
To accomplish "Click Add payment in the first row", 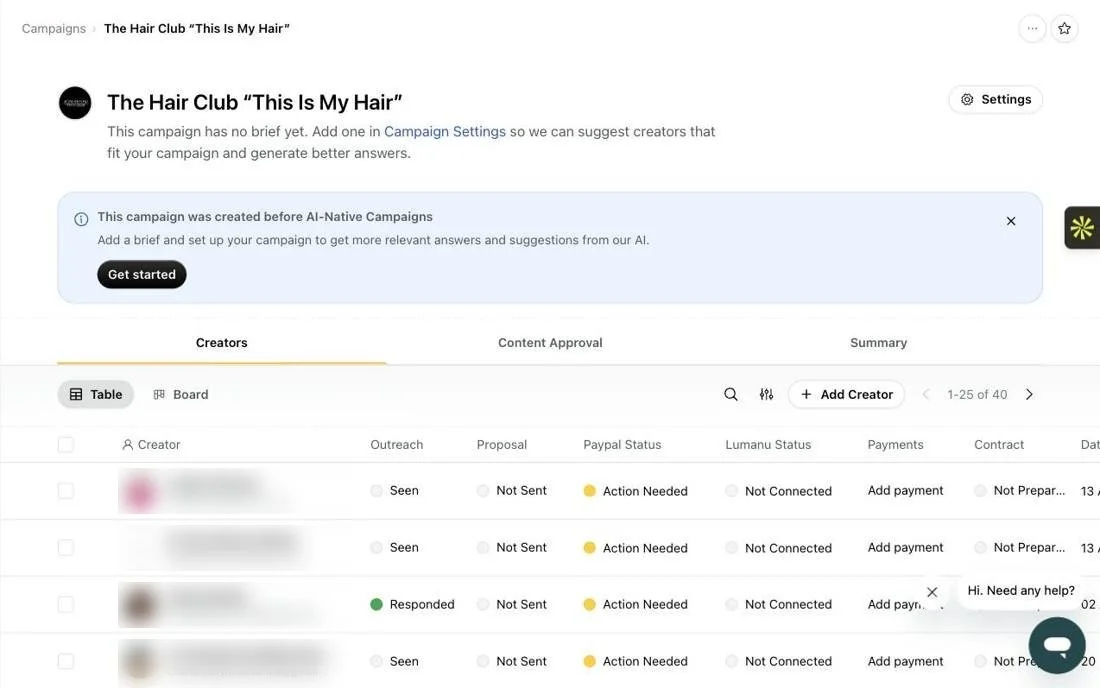I will 905,491.
